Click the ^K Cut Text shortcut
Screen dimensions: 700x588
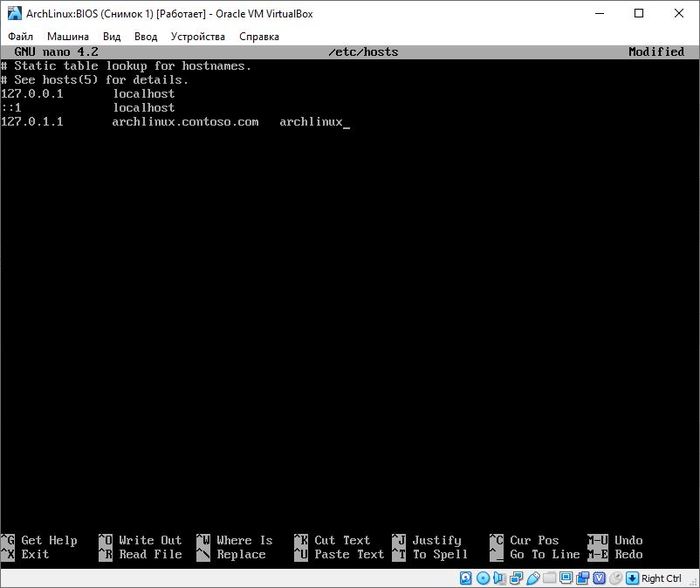332,540
